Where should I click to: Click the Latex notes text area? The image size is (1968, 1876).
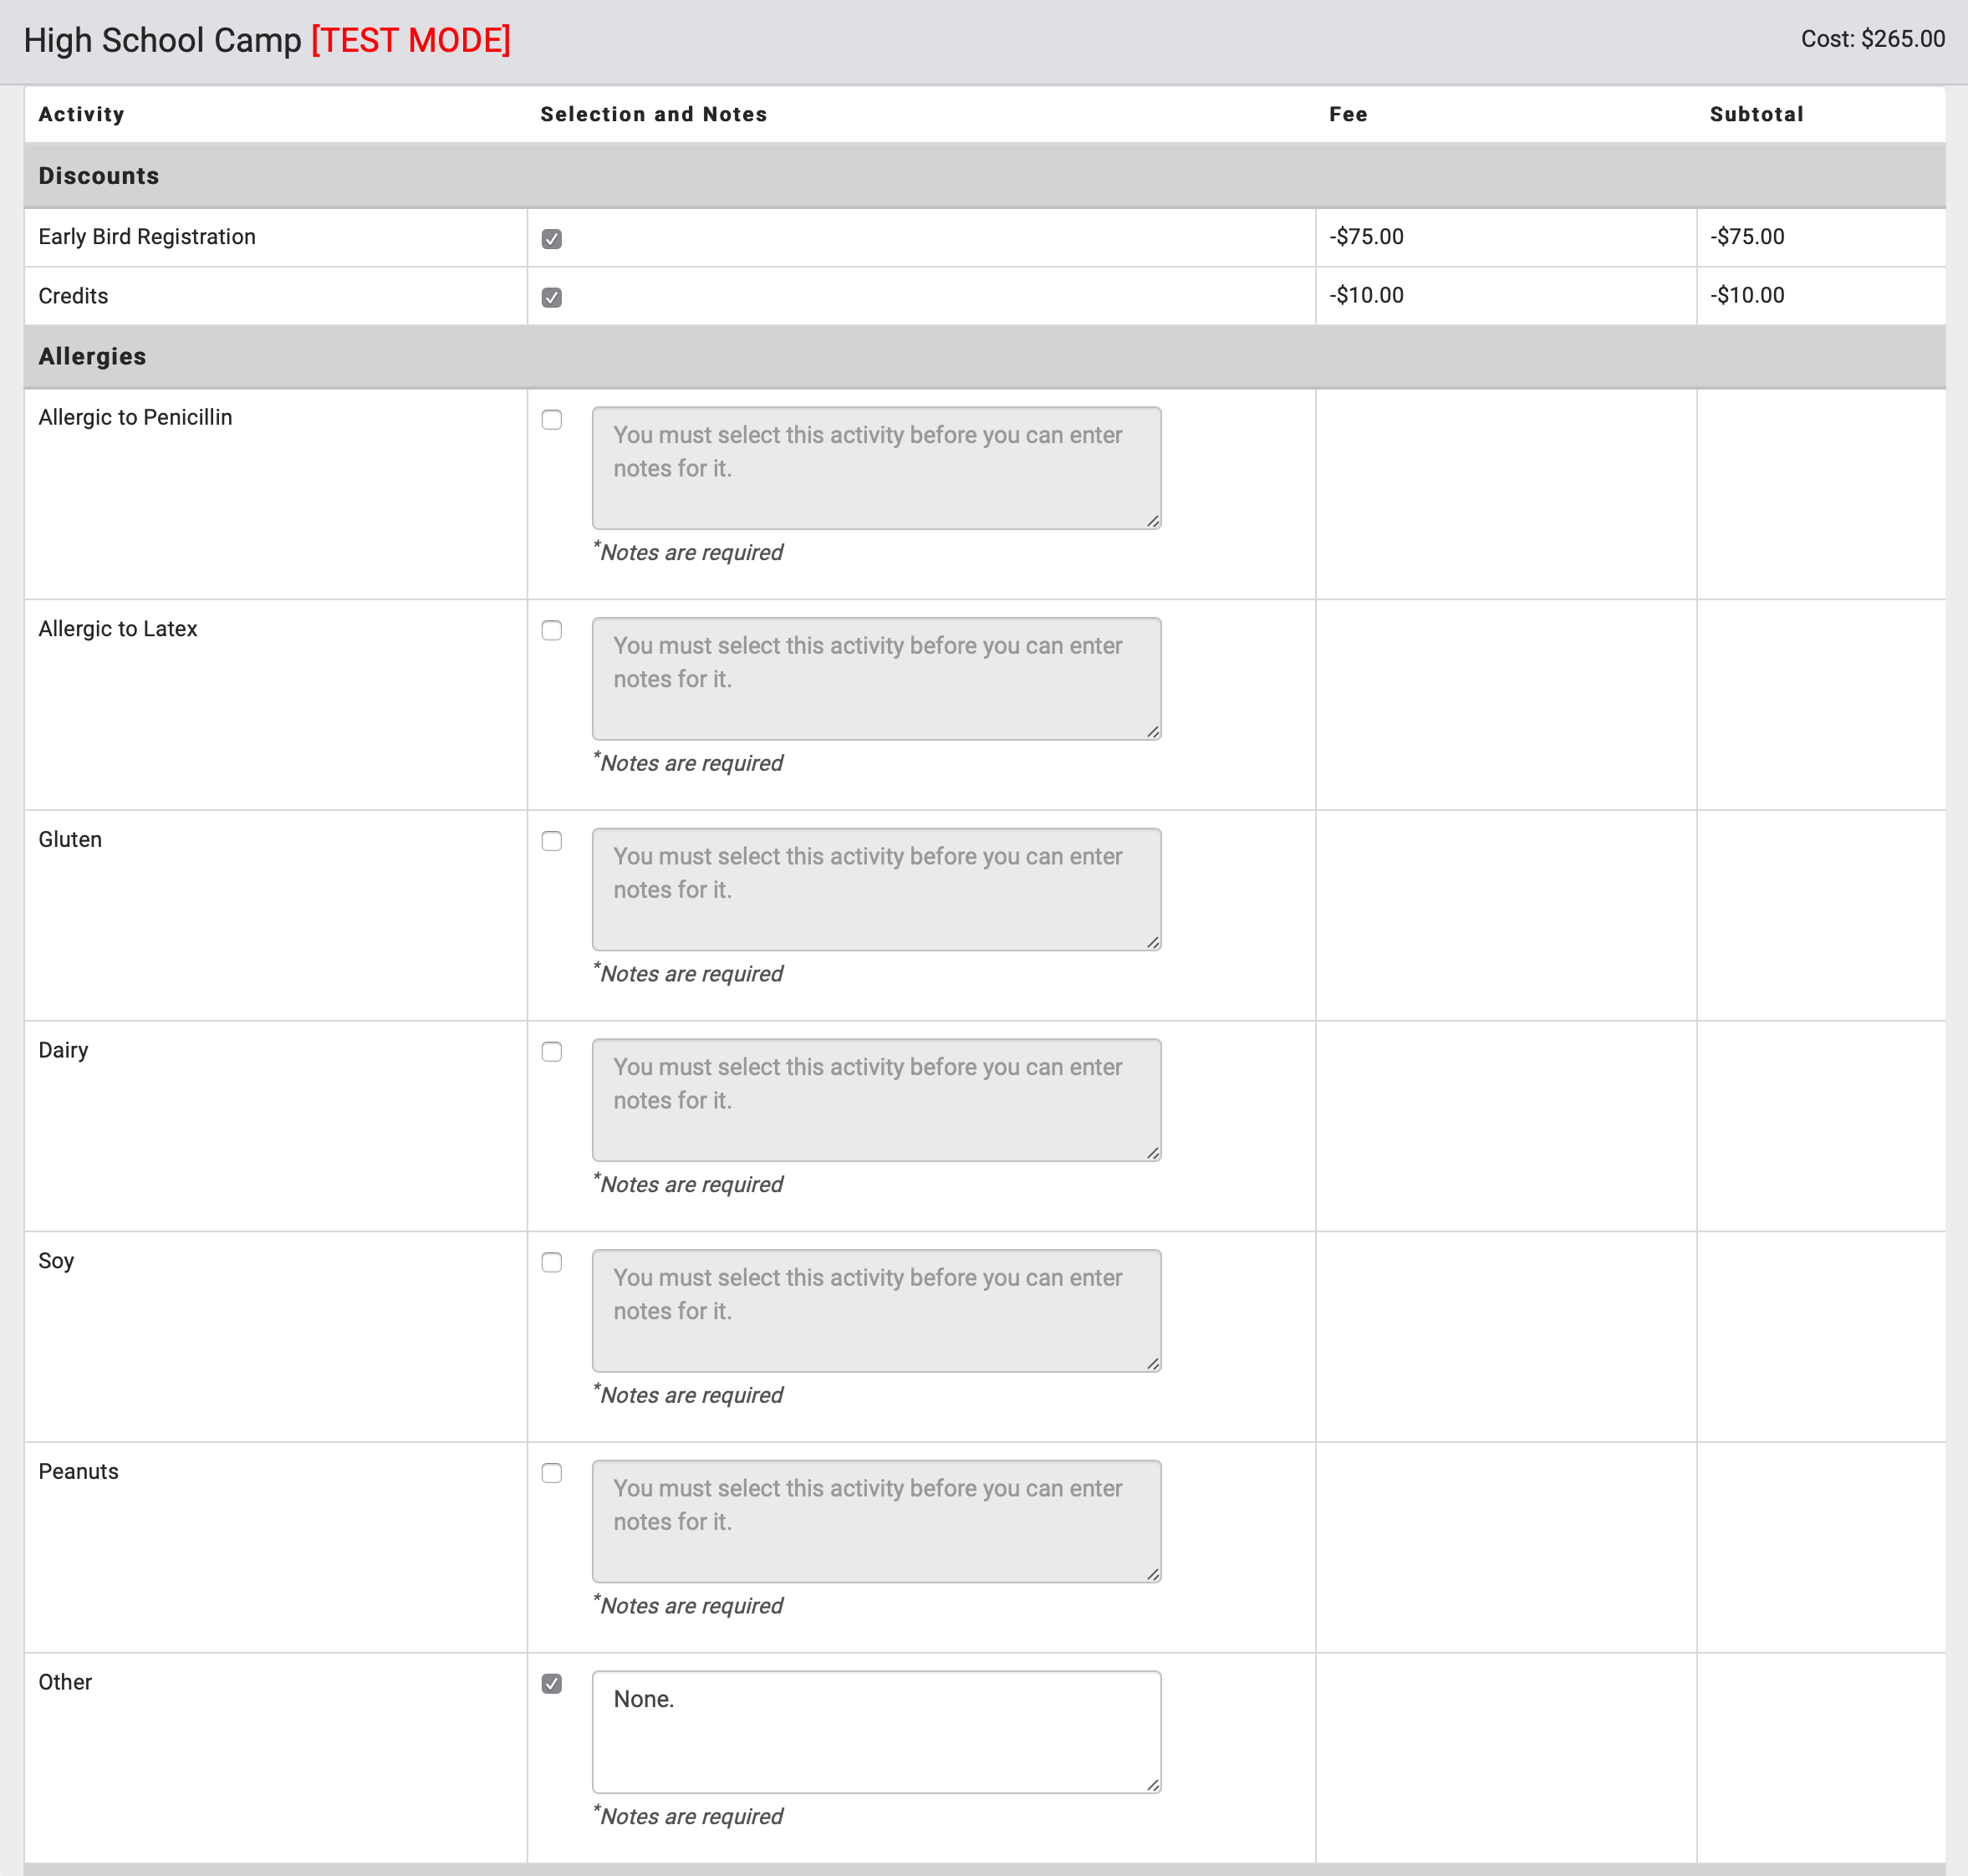click(x=875, y=679)
